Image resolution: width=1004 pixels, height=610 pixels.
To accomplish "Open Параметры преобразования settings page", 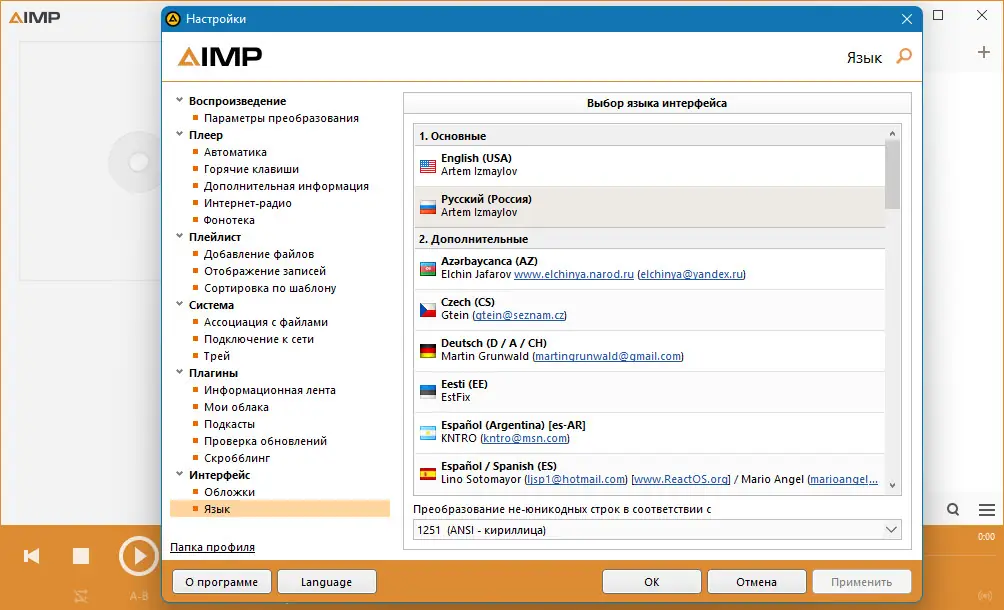I will pyautogui.click(x=281, y=118).
